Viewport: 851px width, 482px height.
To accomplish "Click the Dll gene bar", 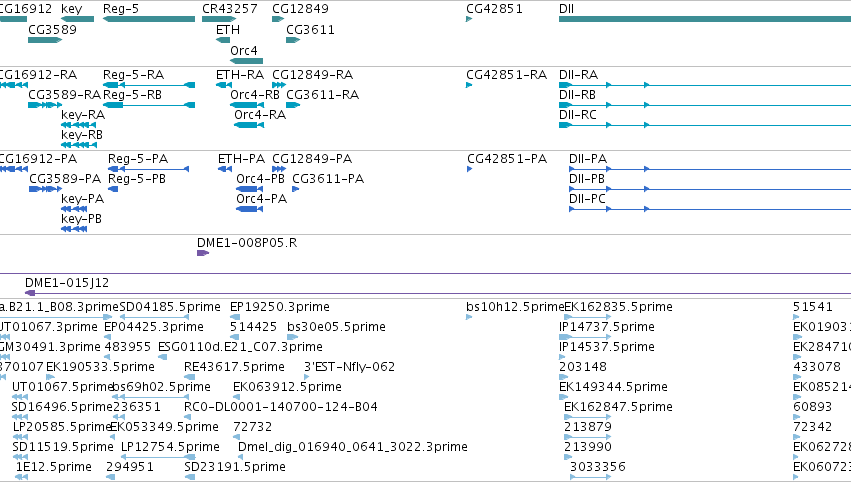I will 705,19.
